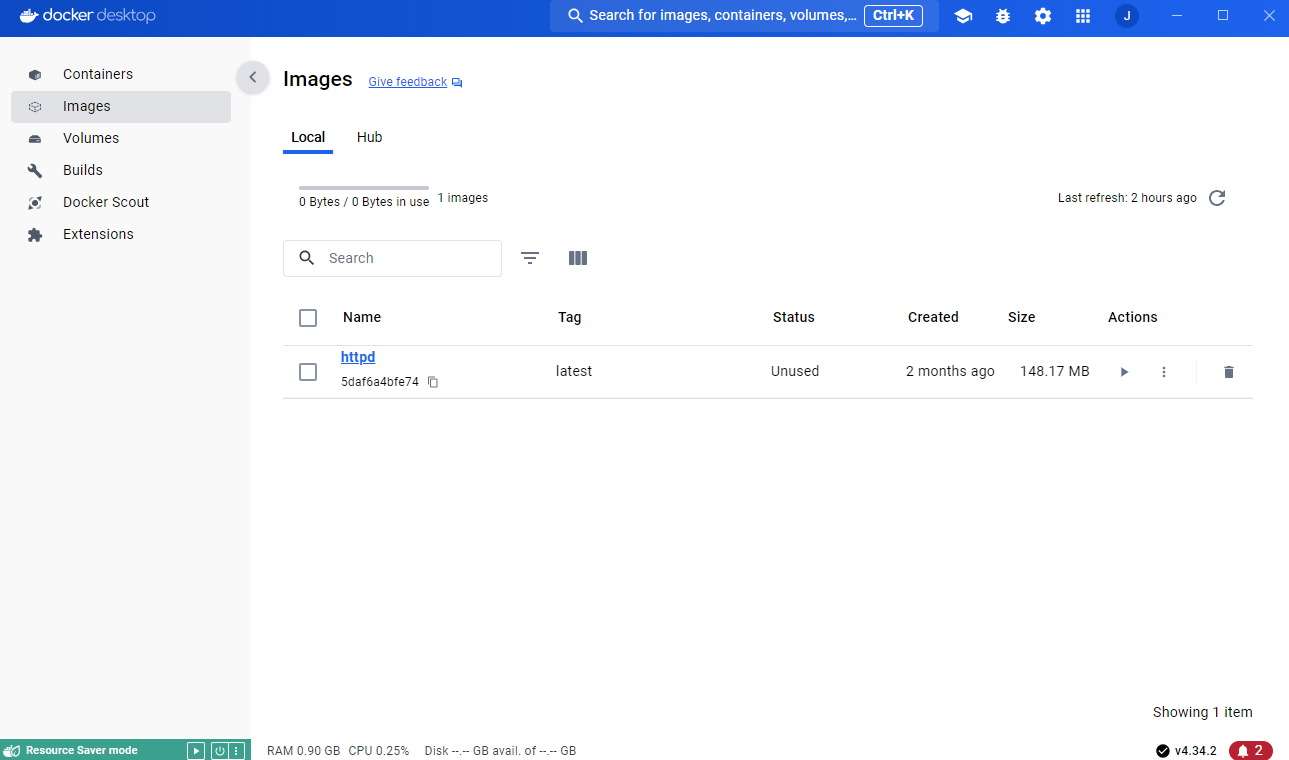1289x760 pixels.
Task: Open the user account avatar J
Action: [x=1127, y=16]
